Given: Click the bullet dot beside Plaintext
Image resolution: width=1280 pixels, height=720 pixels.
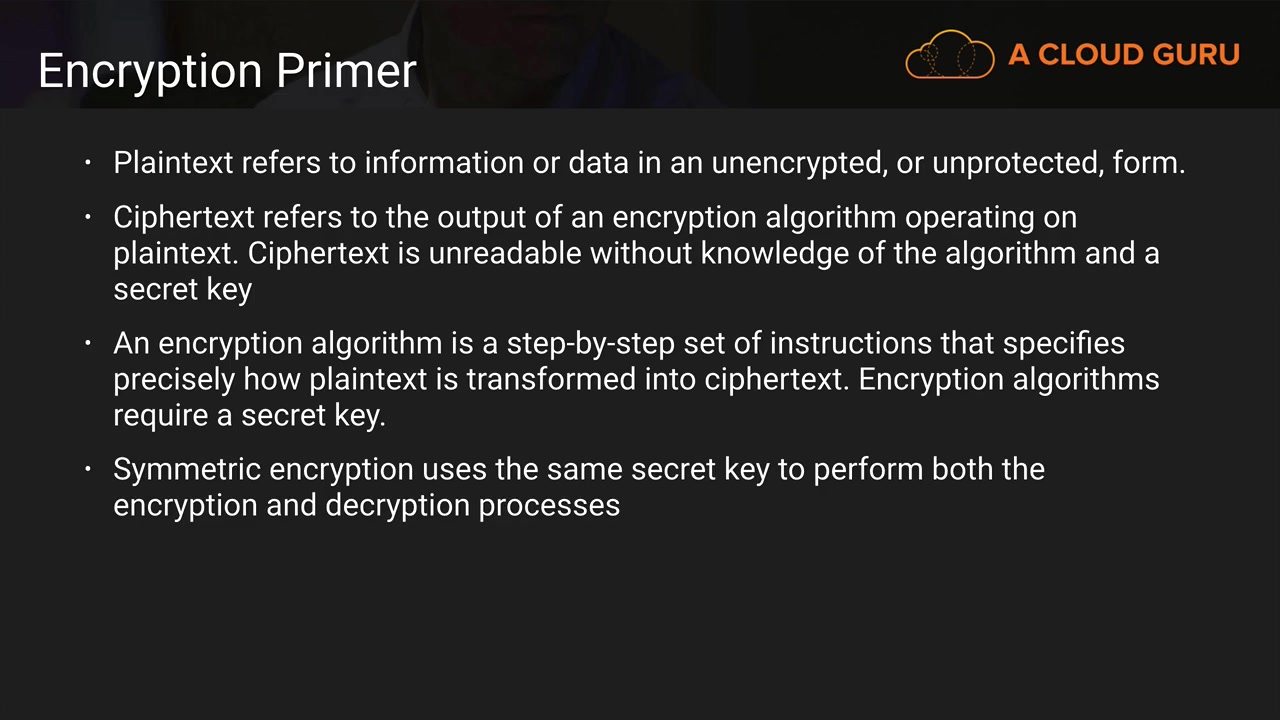Looking at the screenshot, I should click(x=88, y=162).
